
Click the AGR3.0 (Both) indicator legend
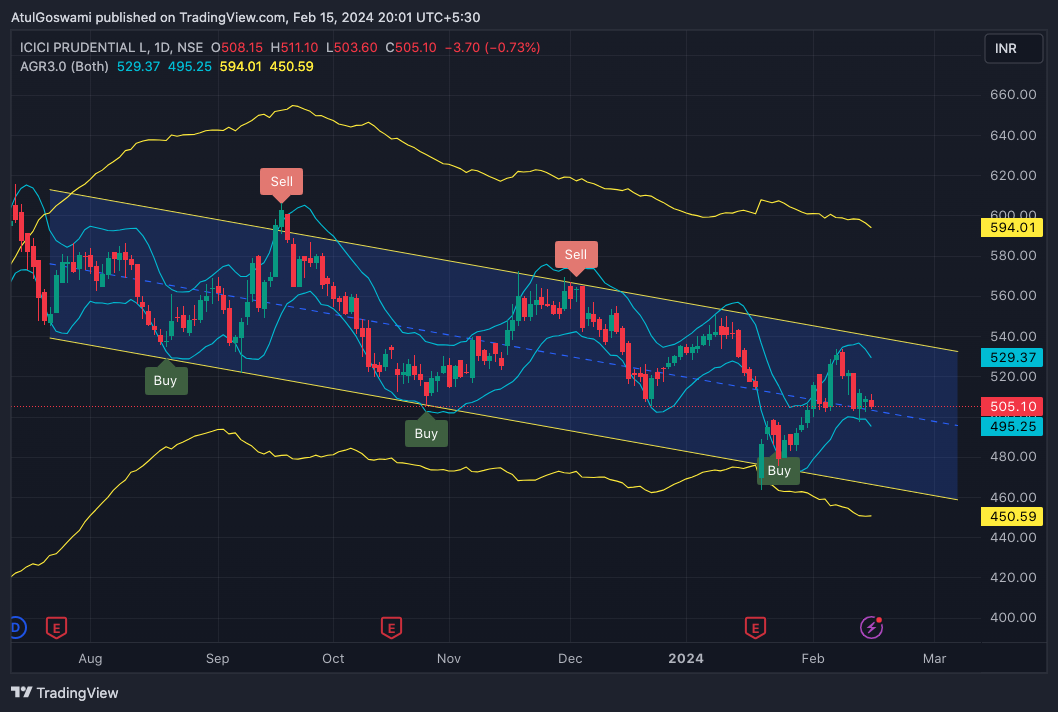click(x=64, y=66)
